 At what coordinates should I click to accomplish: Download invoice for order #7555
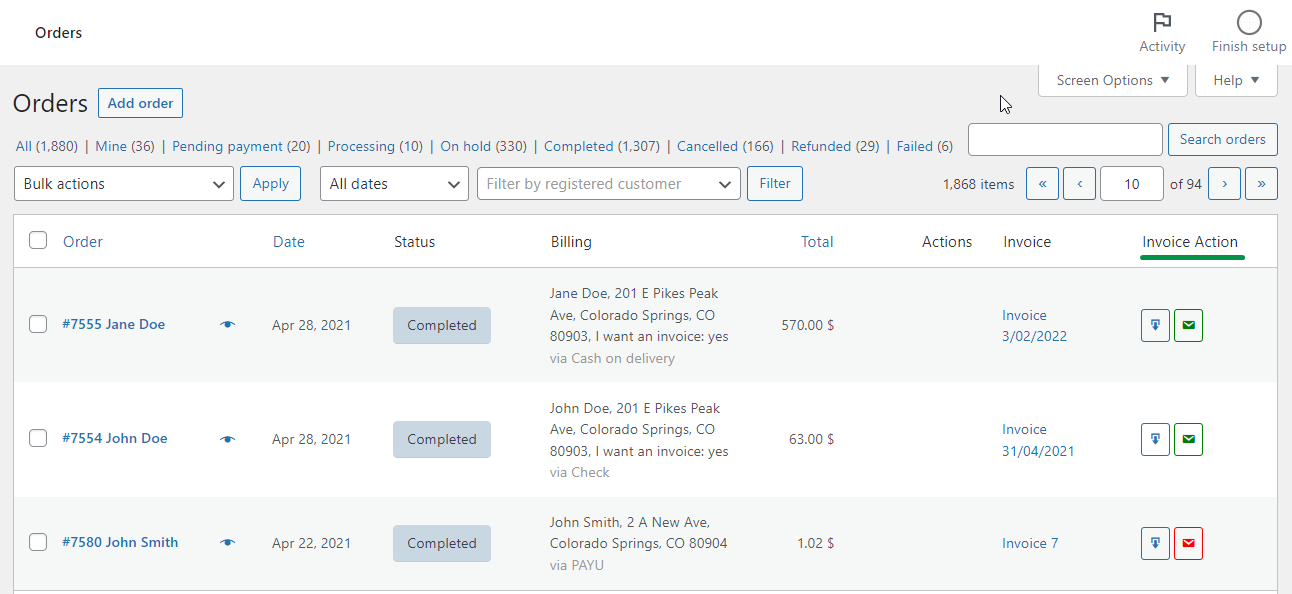(x=1155, y=325)
